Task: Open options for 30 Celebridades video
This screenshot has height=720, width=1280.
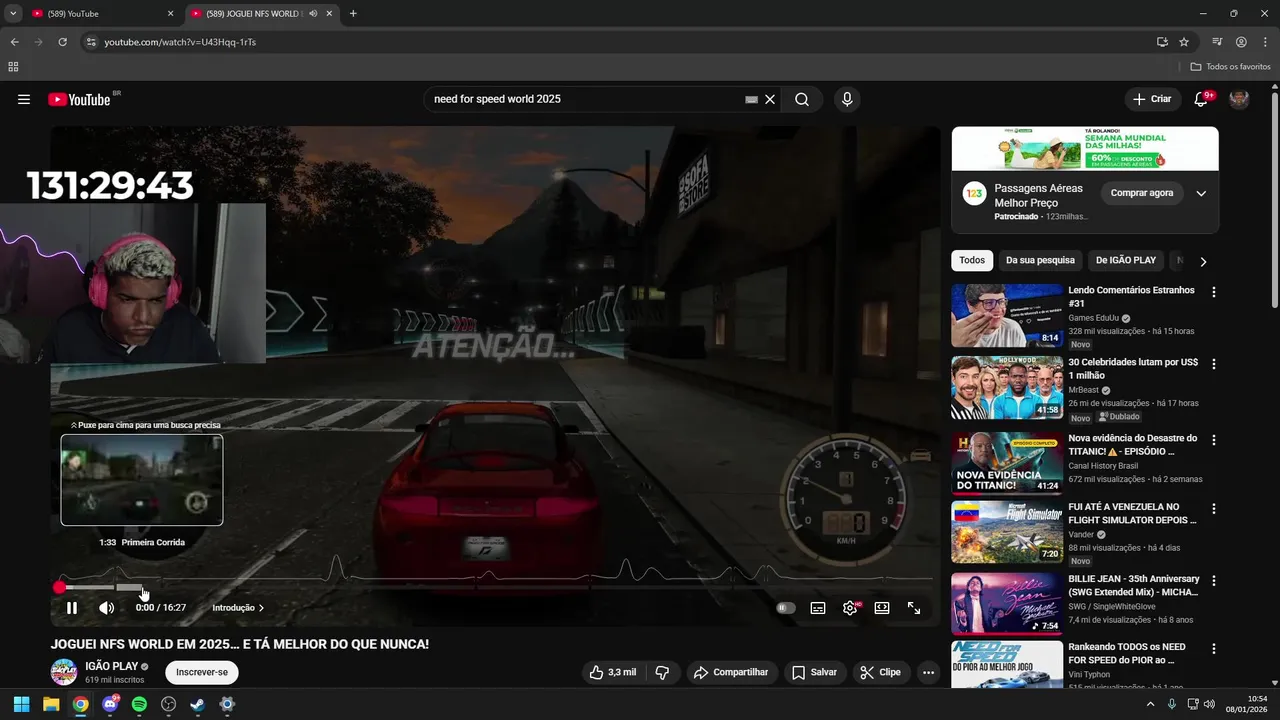Action: click(1214, 364)
